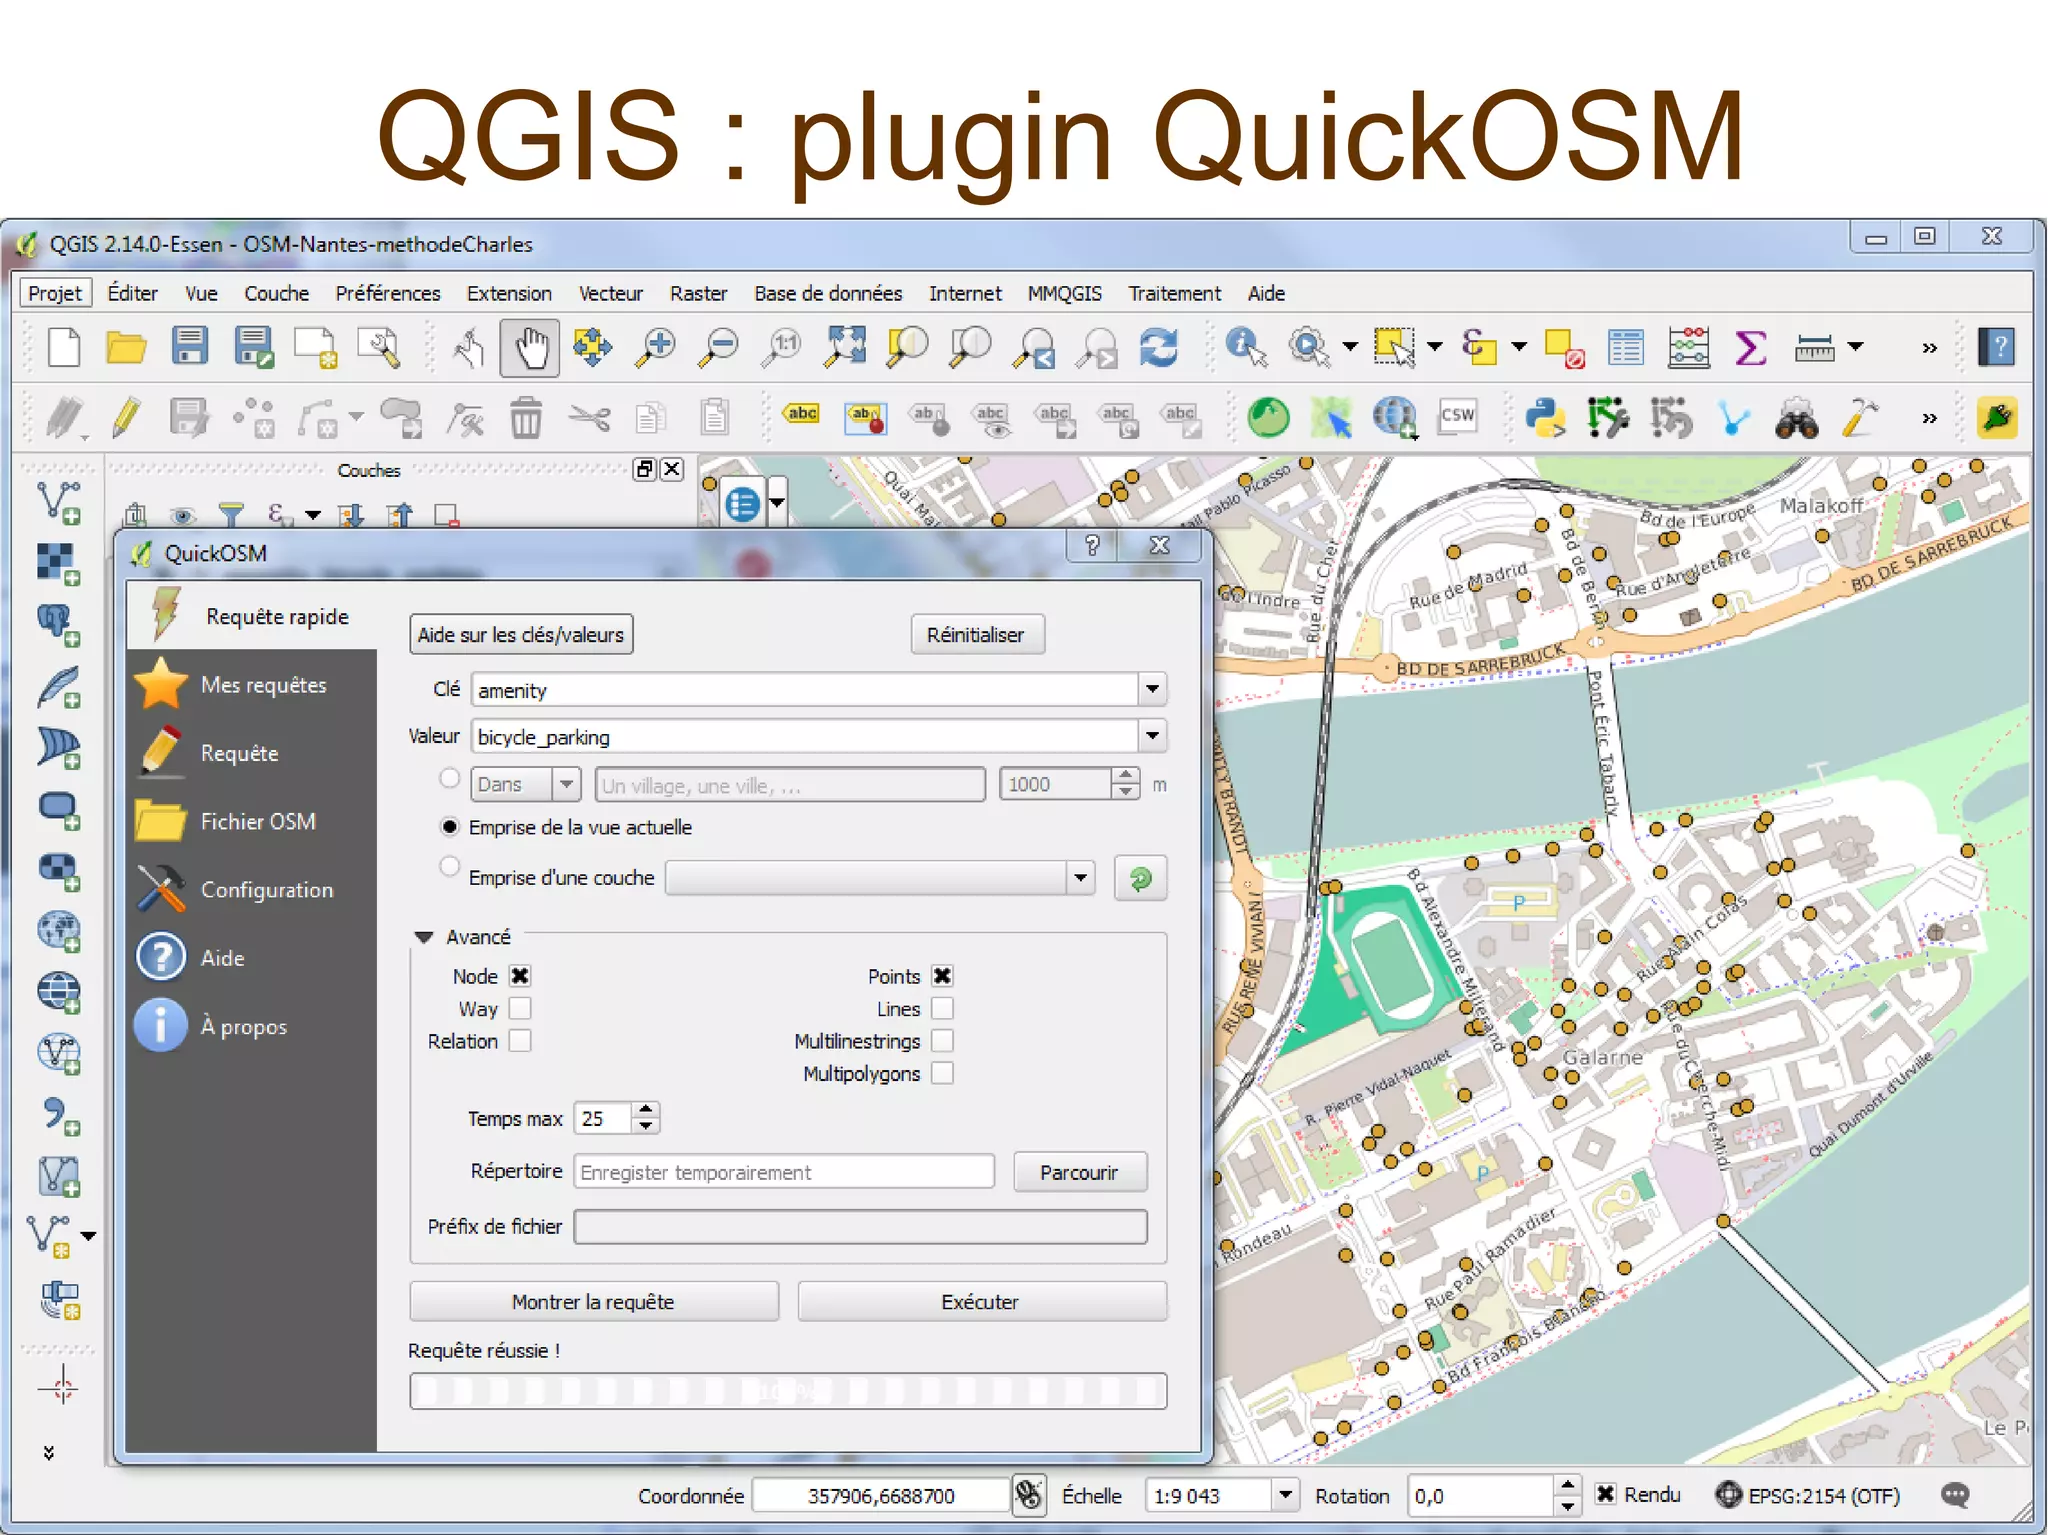Toggle editing with the pencil icon
This screenshot has height=1535, width=2048.
(127, 418)
